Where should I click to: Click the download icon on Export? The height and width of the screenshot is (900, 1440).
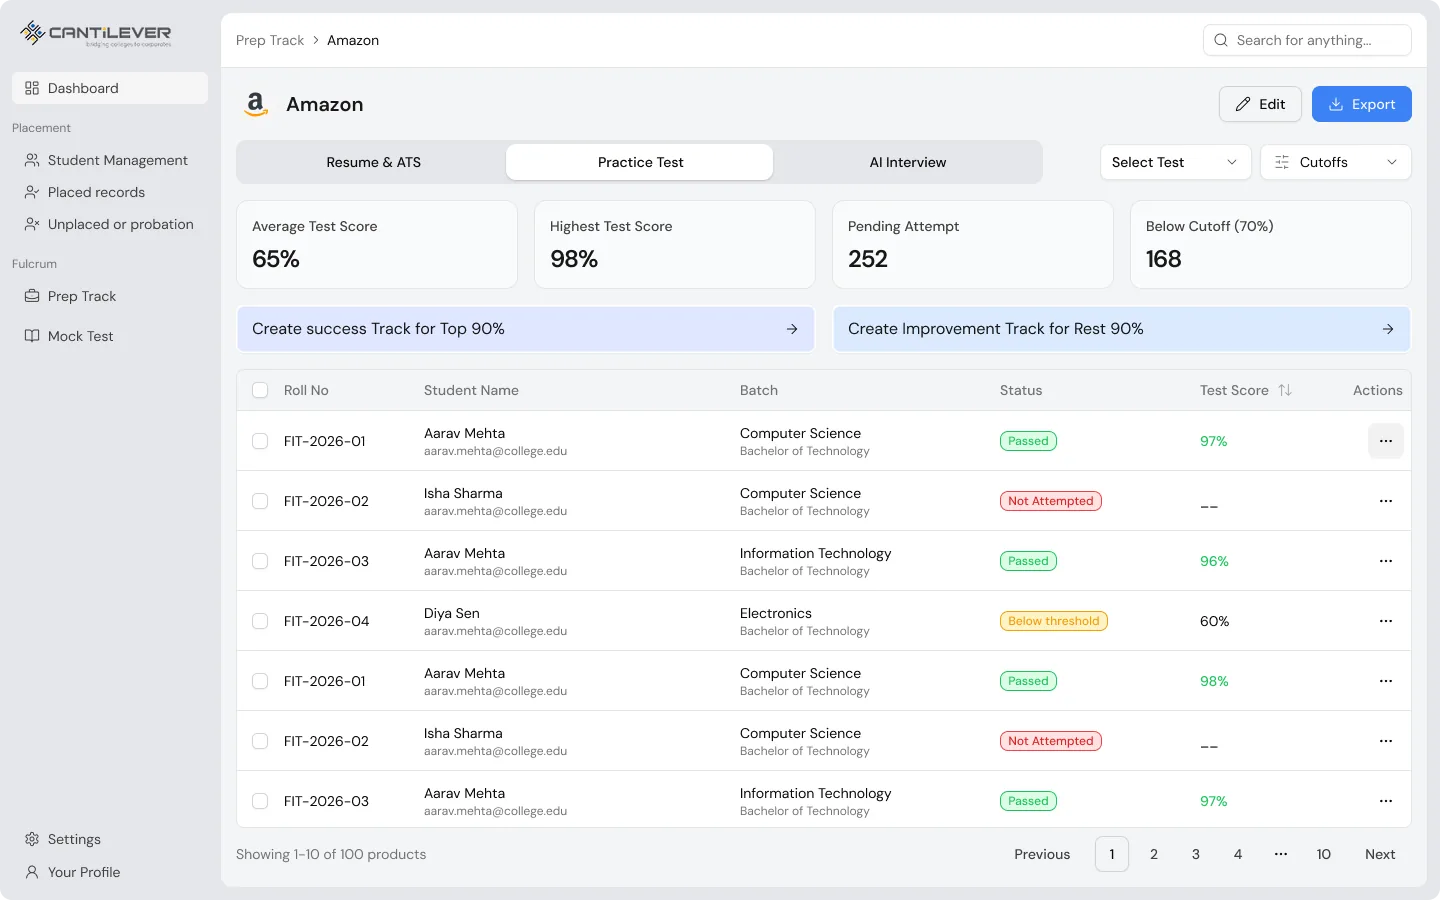pyautogui.click(x=1336, y=104)
